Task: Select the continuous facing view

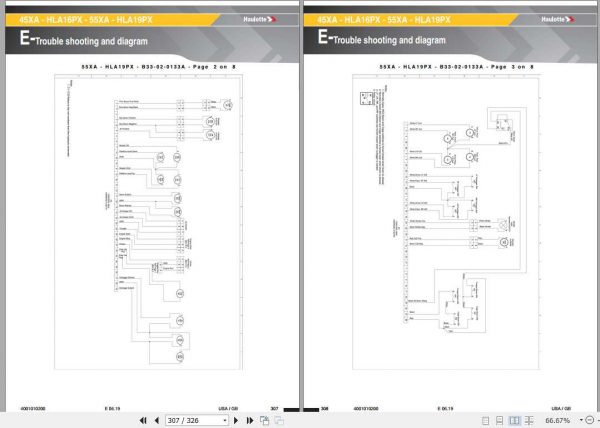Action: 529,421
